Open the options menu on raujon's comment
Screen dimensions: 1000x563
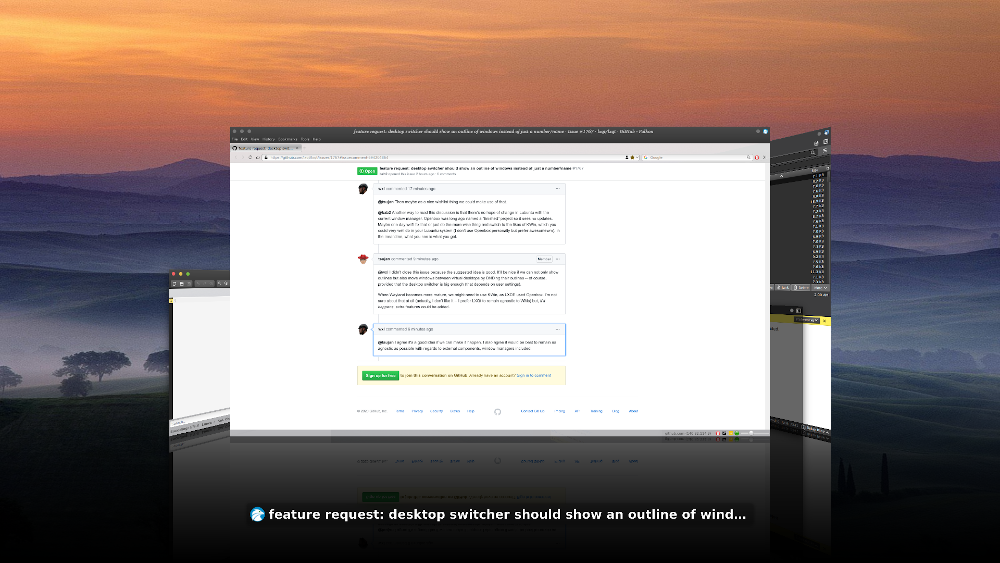click(557, 259)
